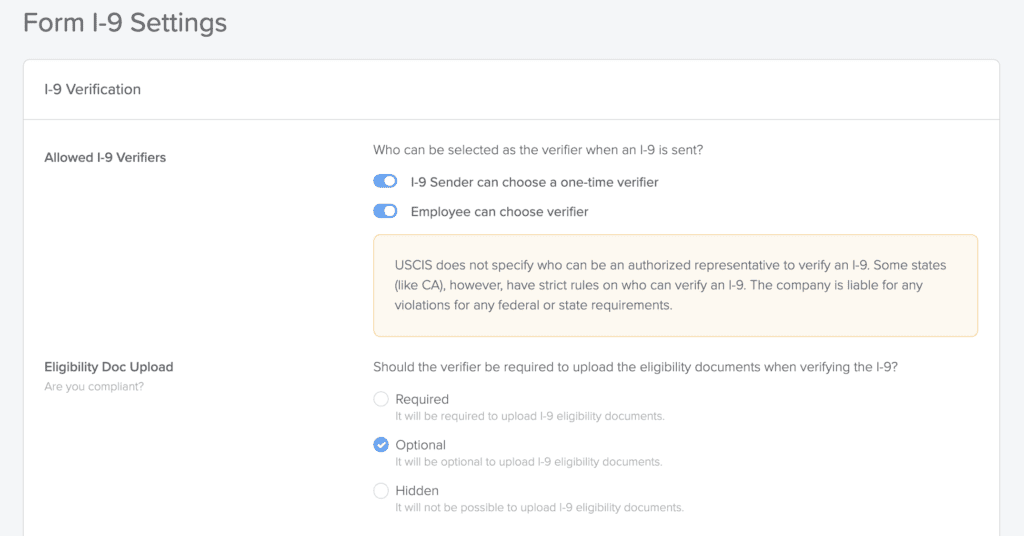Click the "Hidden" option label text
This screenshot has width=1024, height=536.
tap(417, 491)
